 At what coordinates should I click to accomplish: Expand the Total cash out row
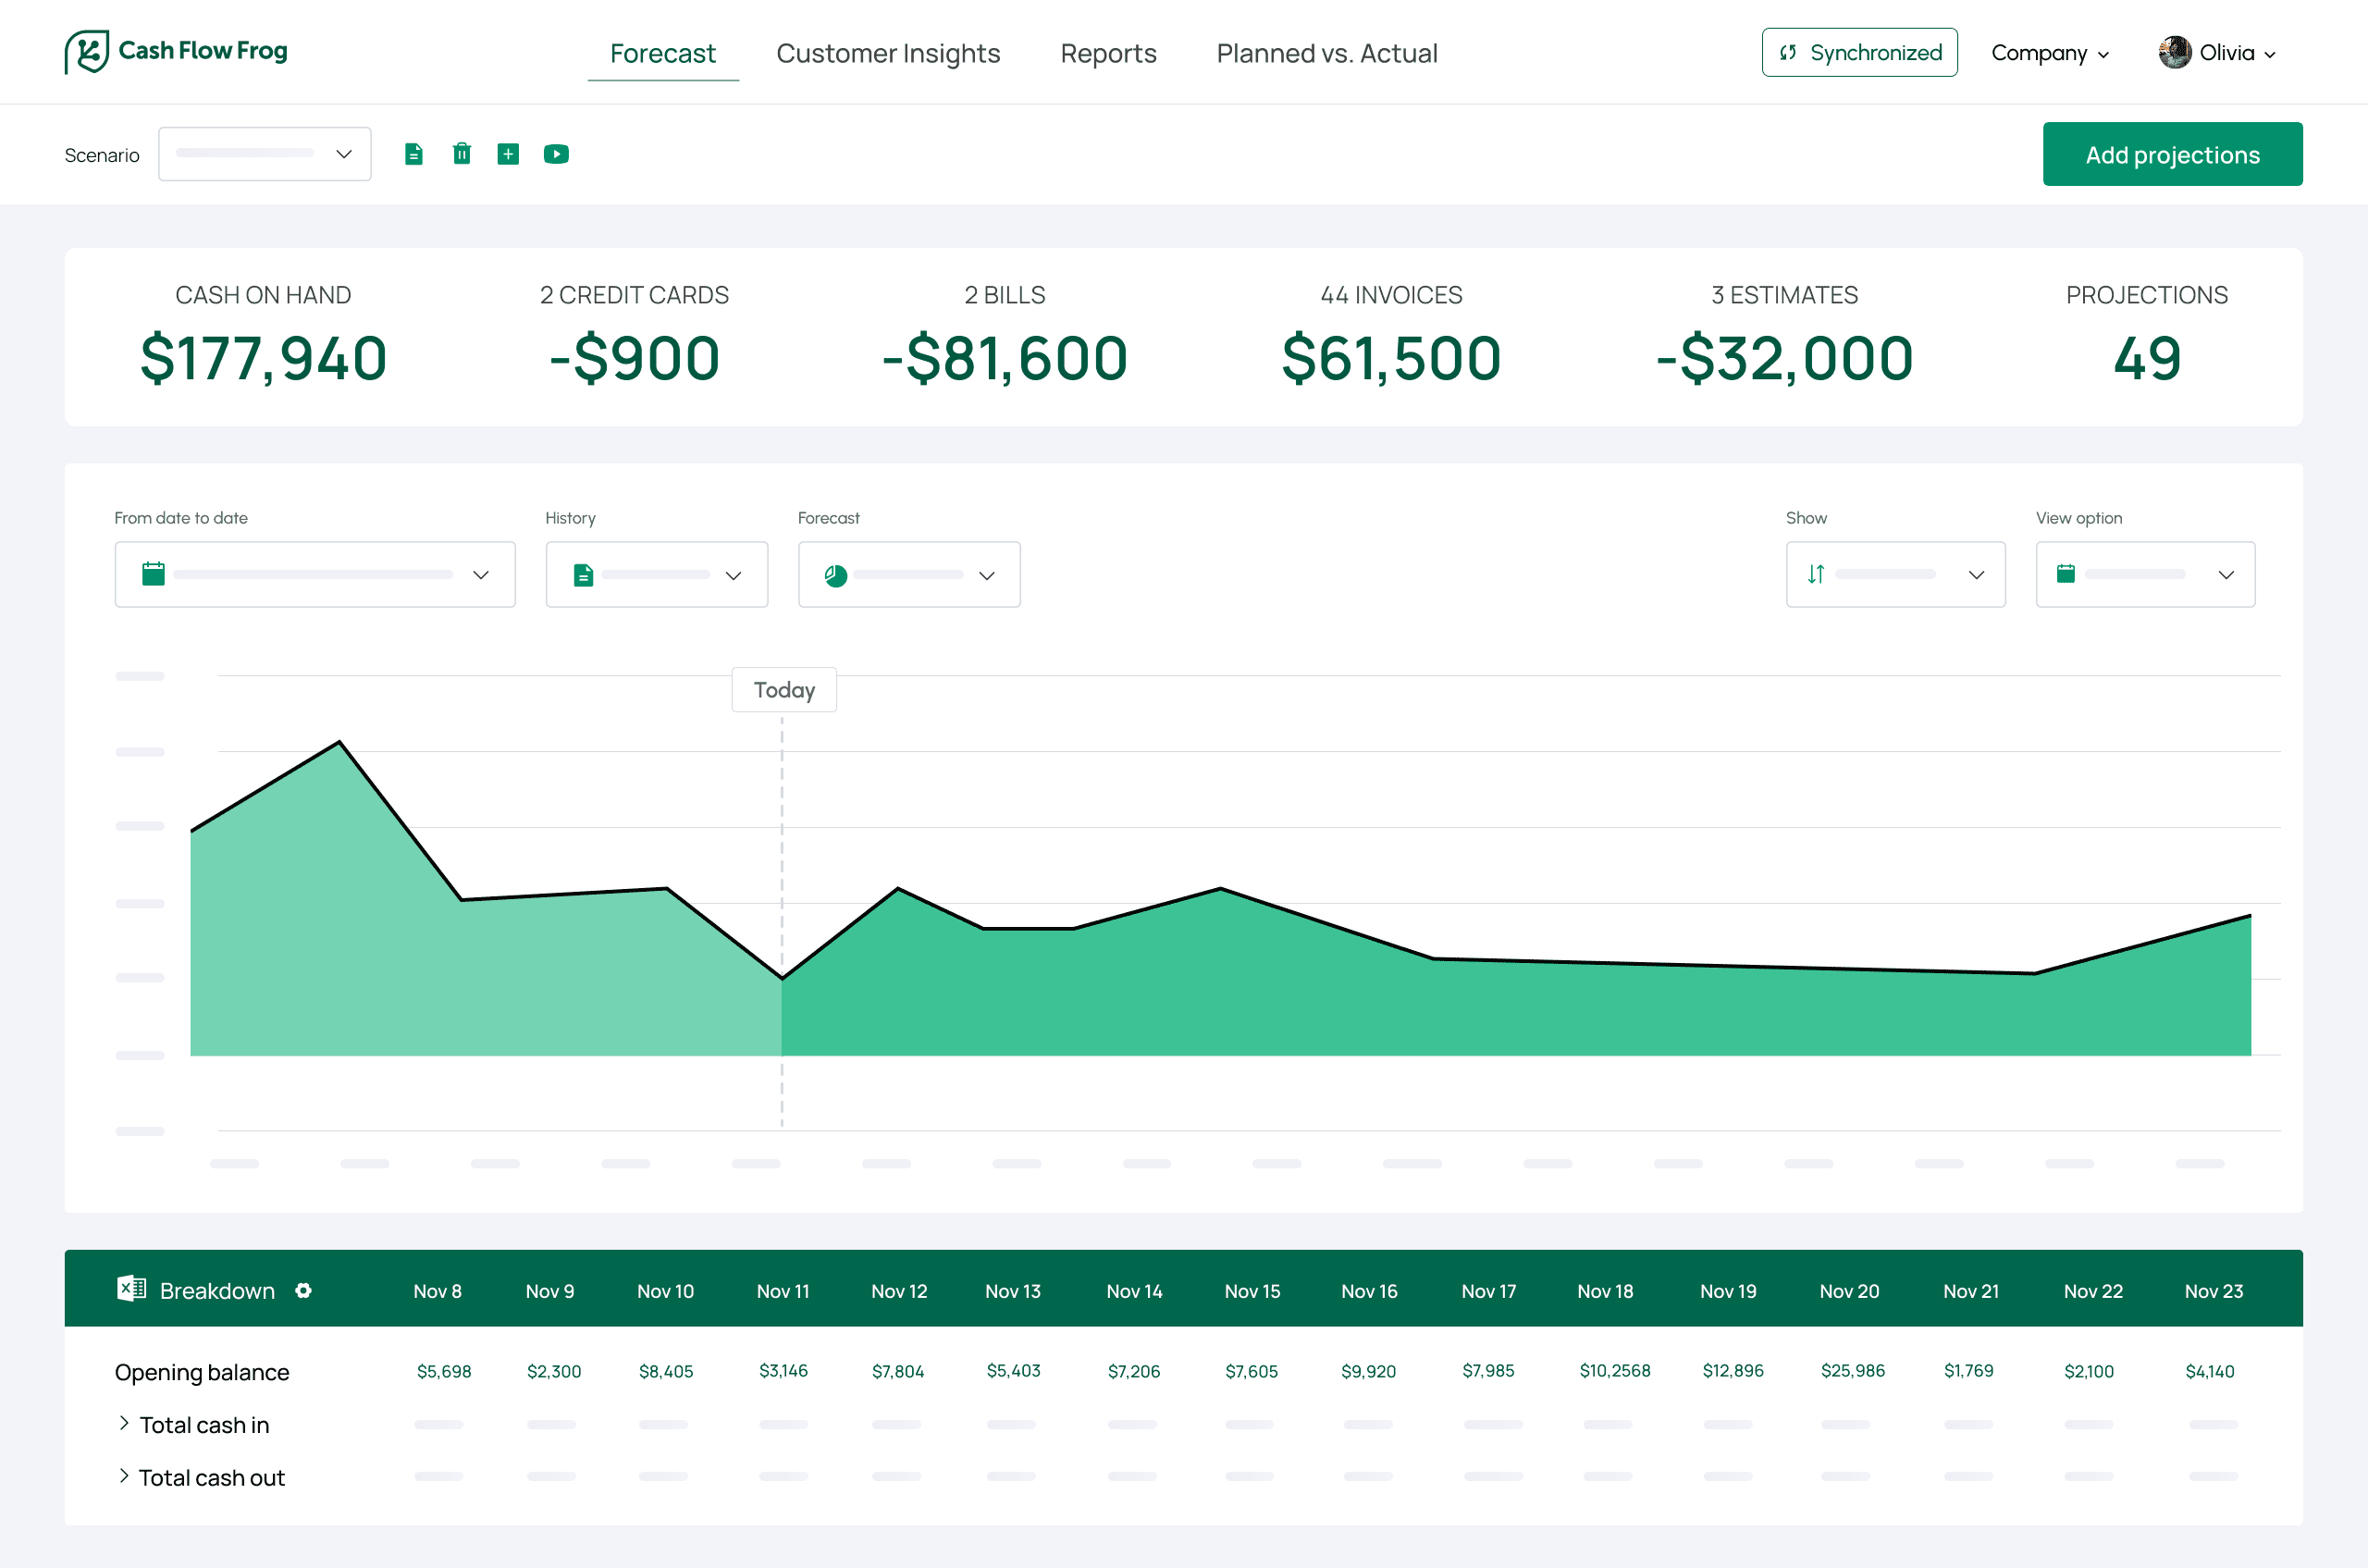tap(124, 1476)
